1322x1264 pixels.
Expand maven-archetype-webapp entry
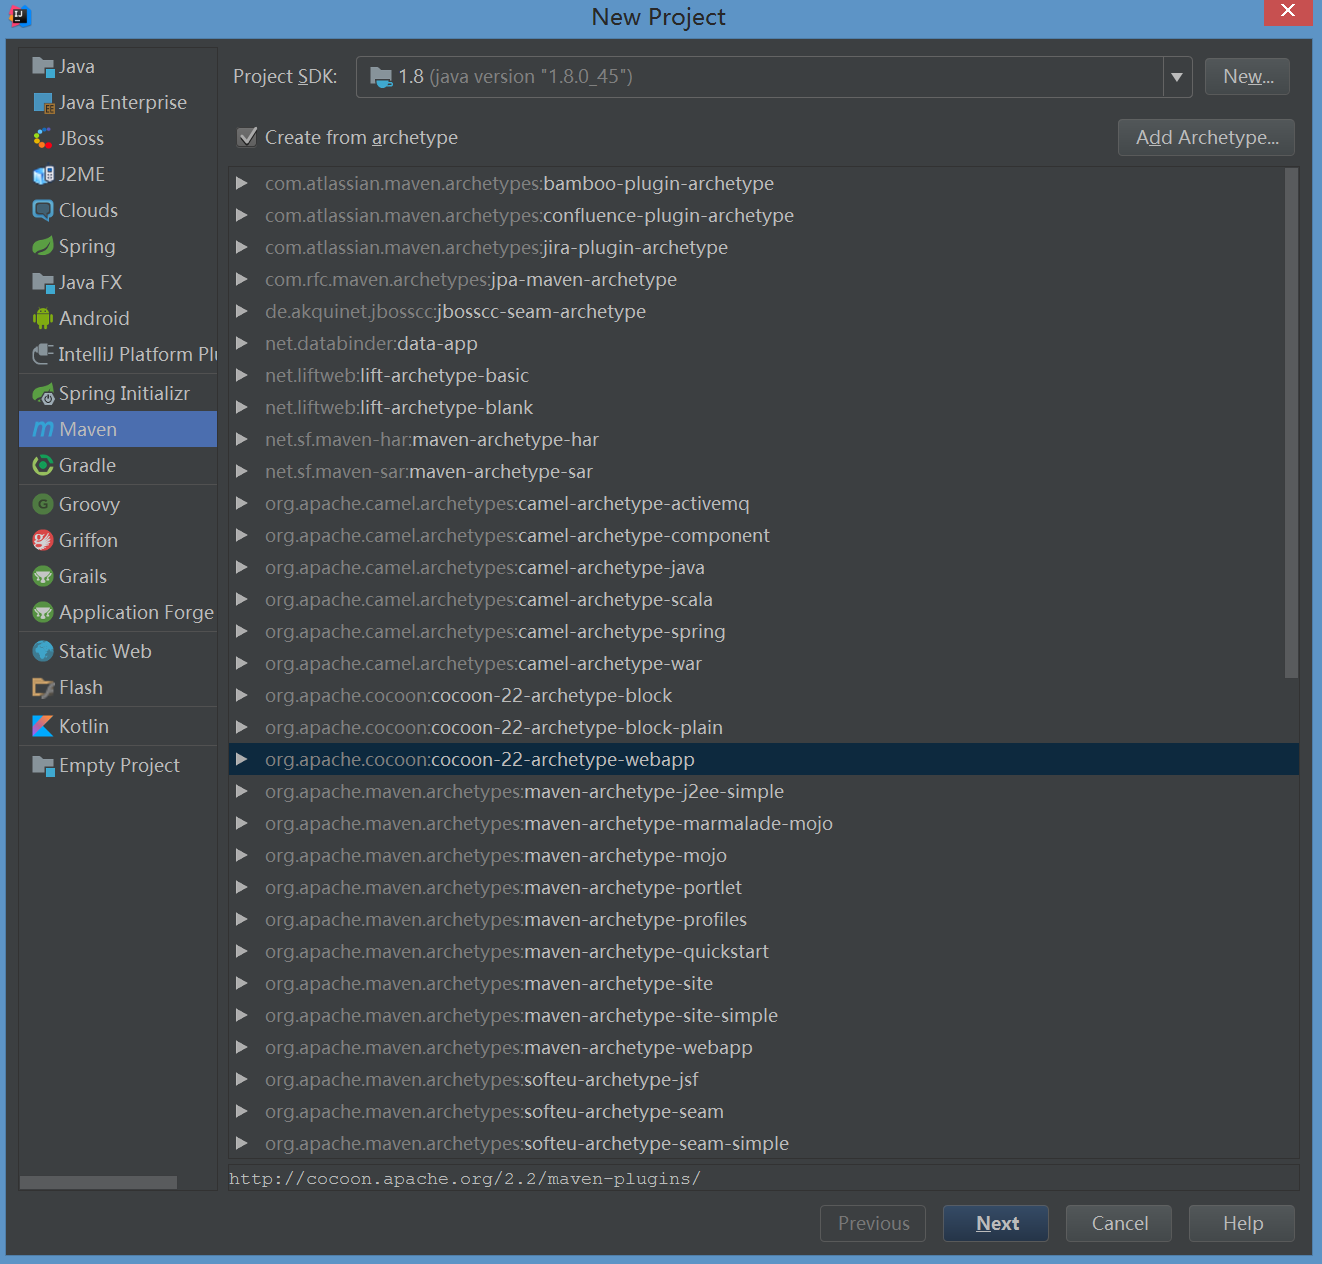241,1047
